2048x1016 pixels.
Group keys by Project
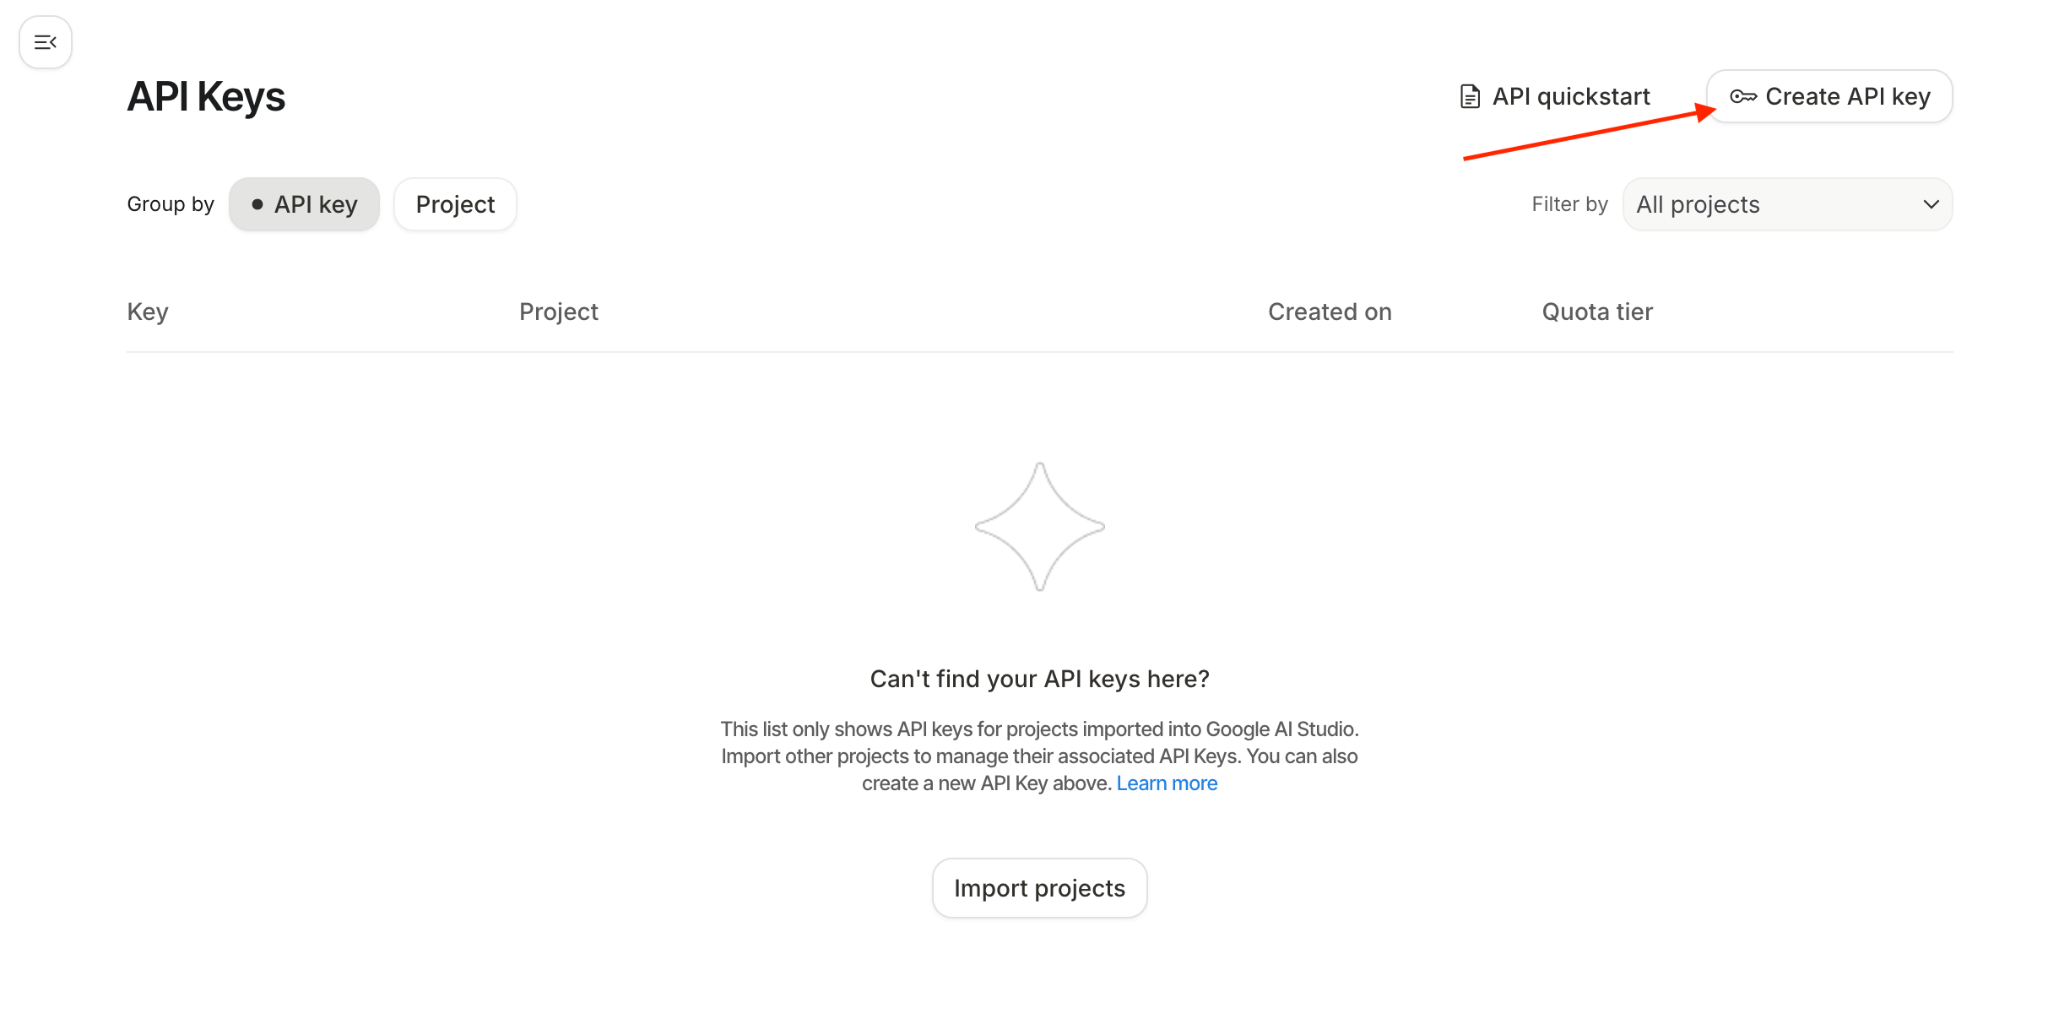(455, 204)
